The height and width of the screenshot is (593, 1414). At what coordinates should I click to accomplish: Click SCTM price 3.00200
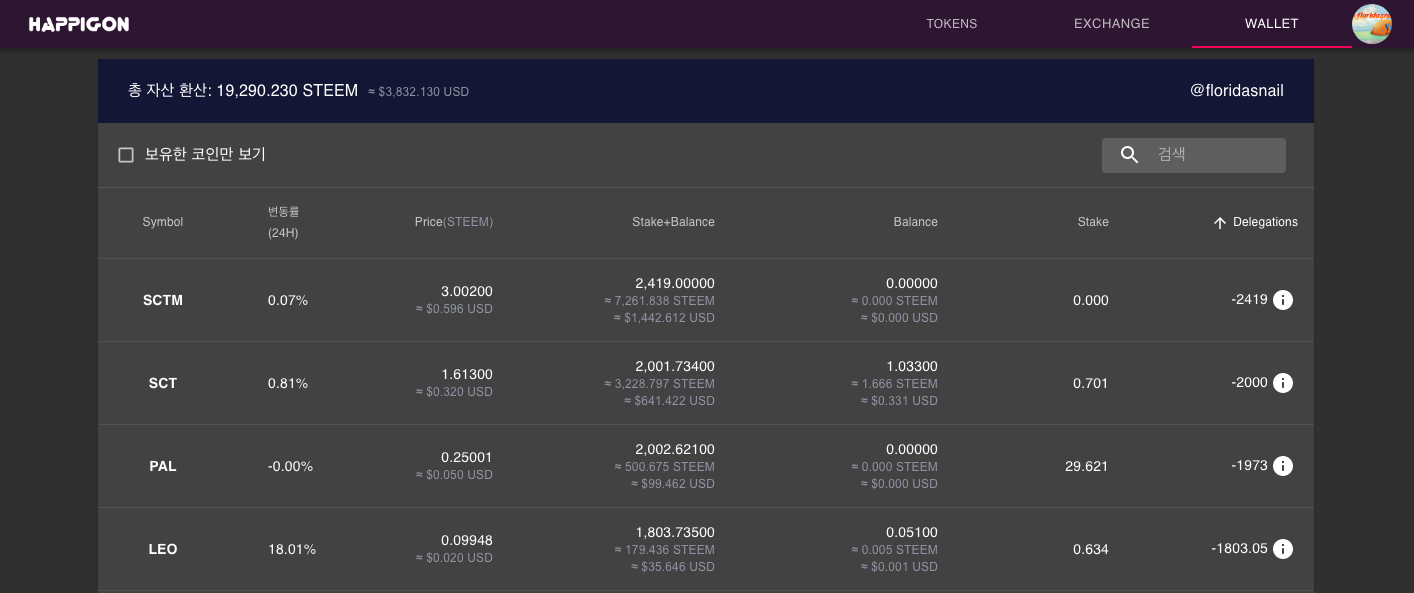[x=467, y=291]
